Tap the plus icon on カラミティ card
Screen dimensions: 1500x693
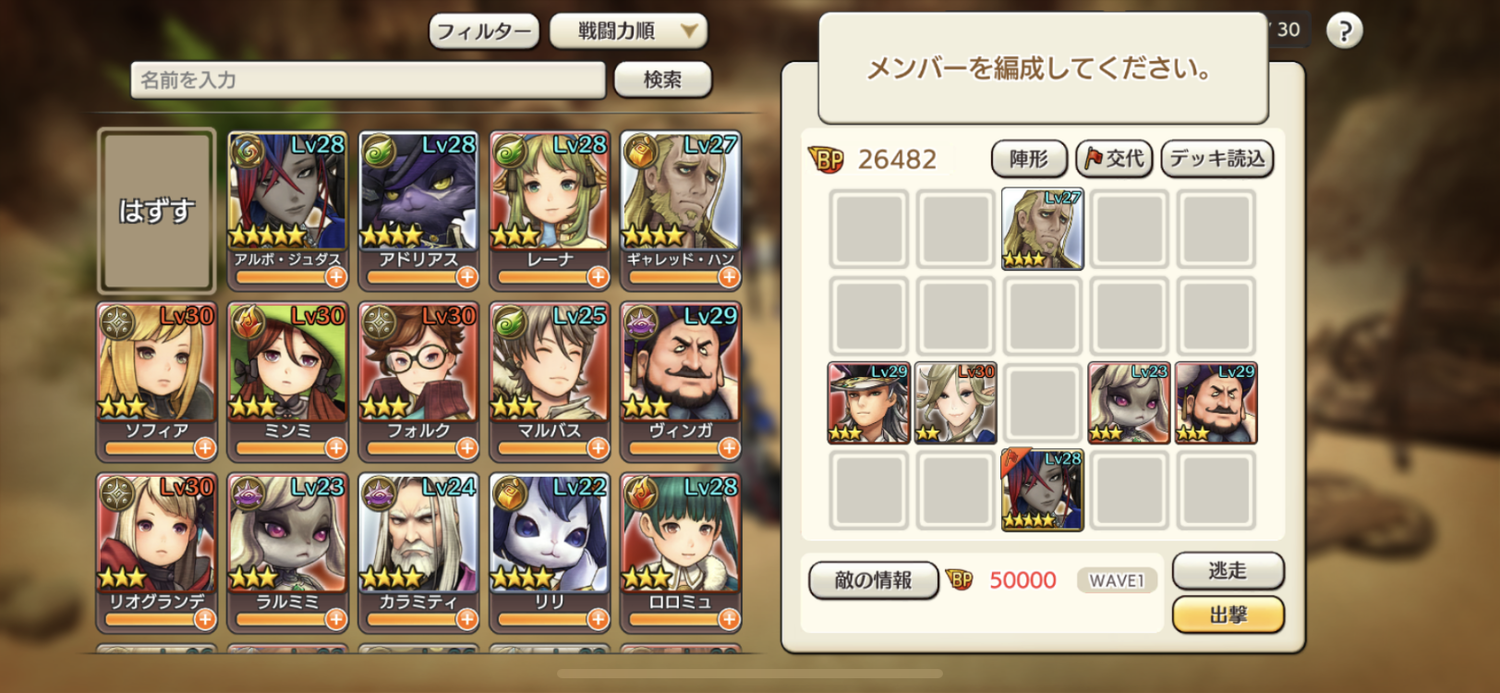pyautogui.click(x=467, y=619)
